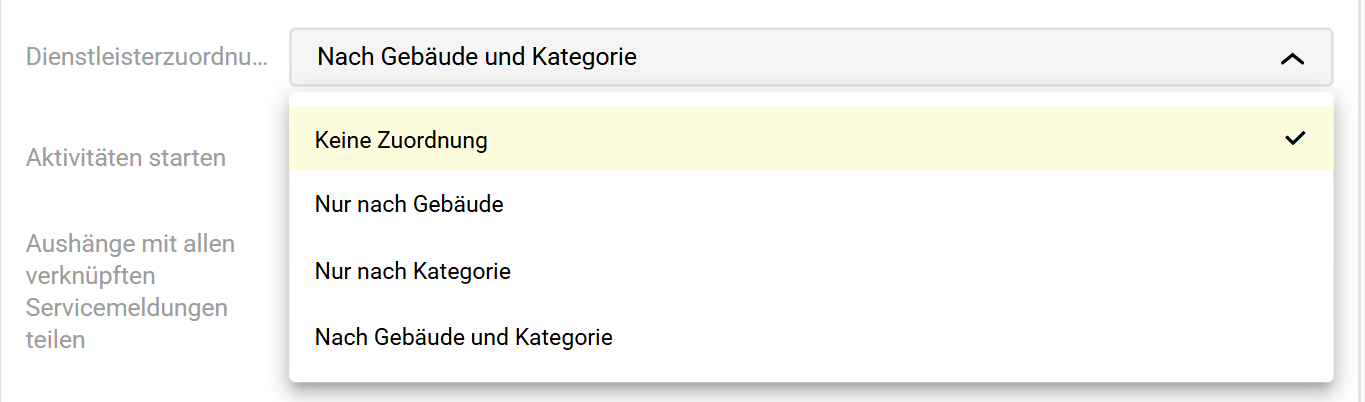
Task: Choose "Nur nach Gebäude" from the list
Action: [x=409, y=205]
